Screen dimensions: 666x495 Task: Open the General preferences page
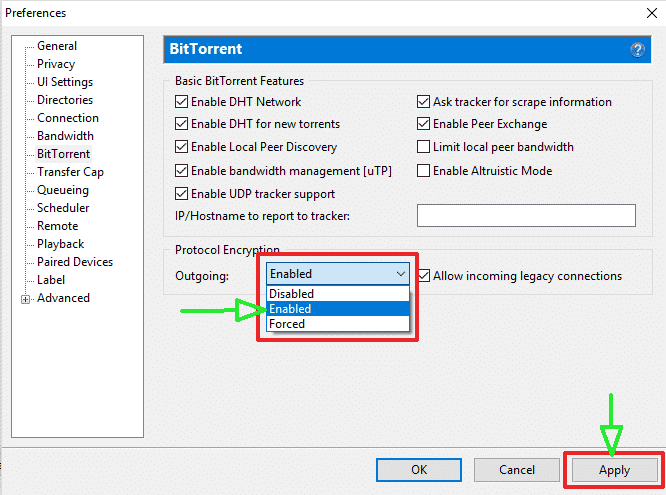coord(57,46)
